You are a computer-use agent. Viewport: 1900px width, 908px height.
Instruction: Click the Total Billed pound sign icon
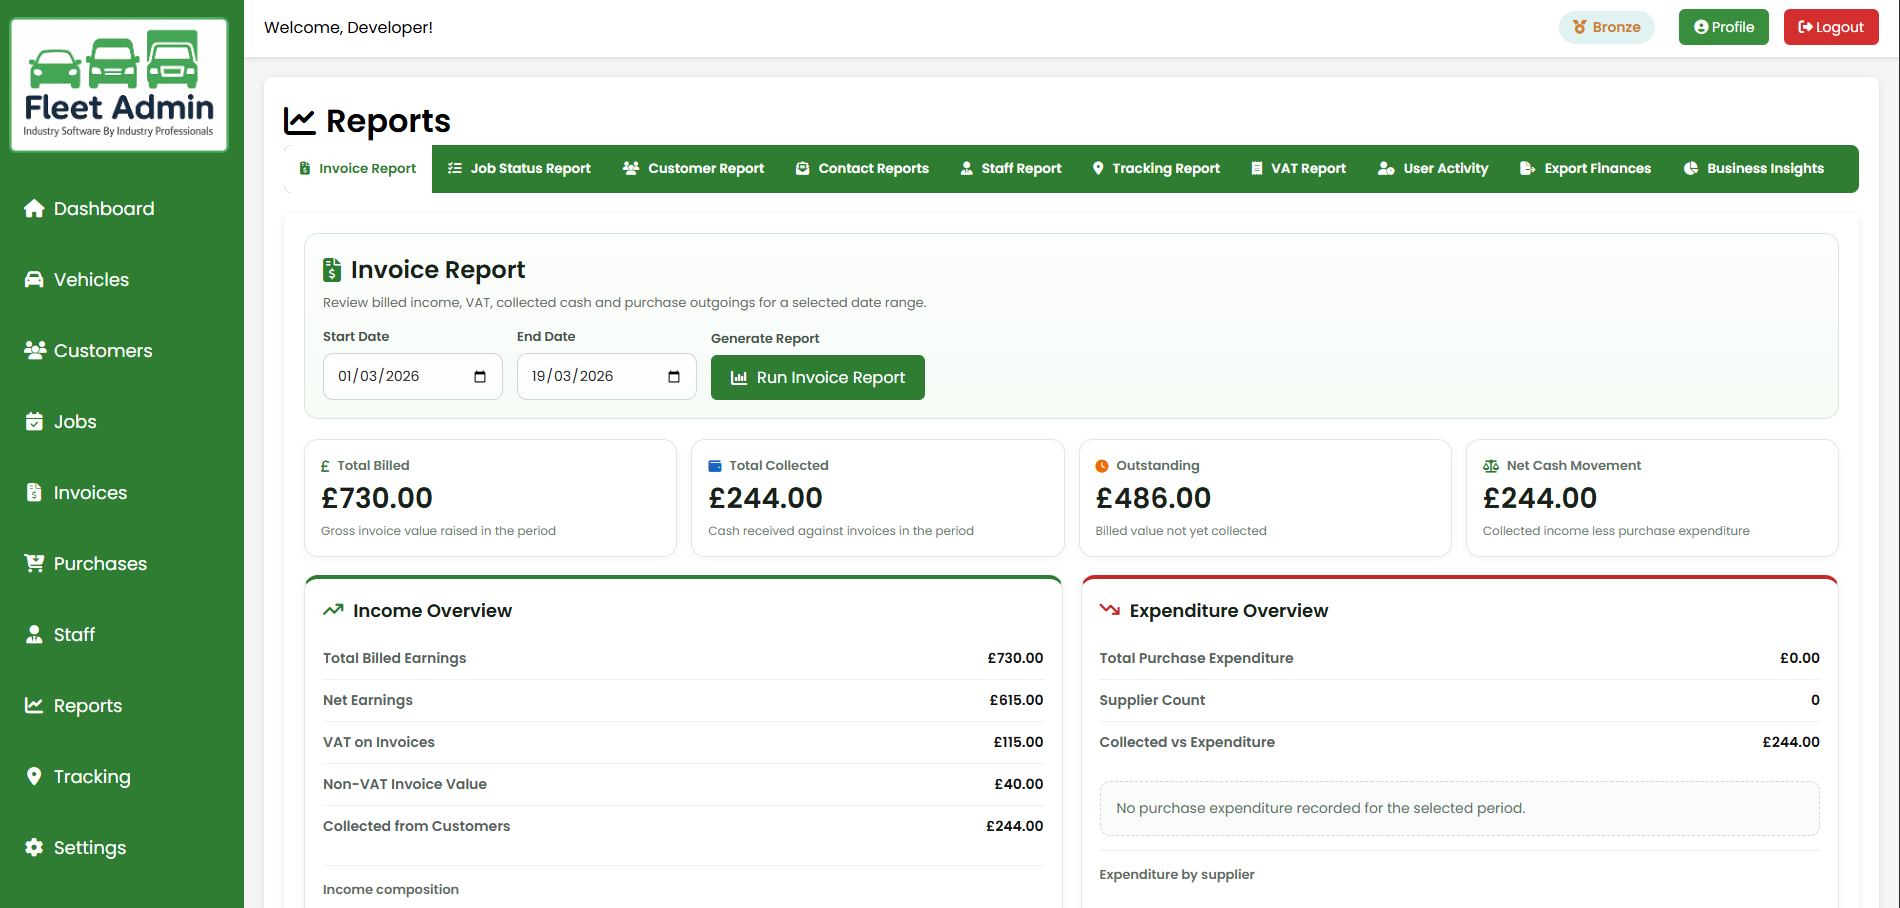(x=325, y=466)
